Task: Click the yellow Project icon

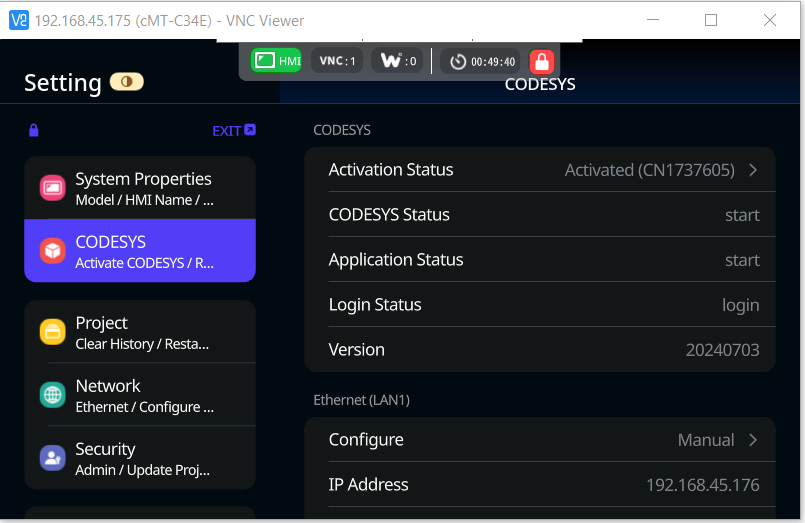Action: coord(52,332)
